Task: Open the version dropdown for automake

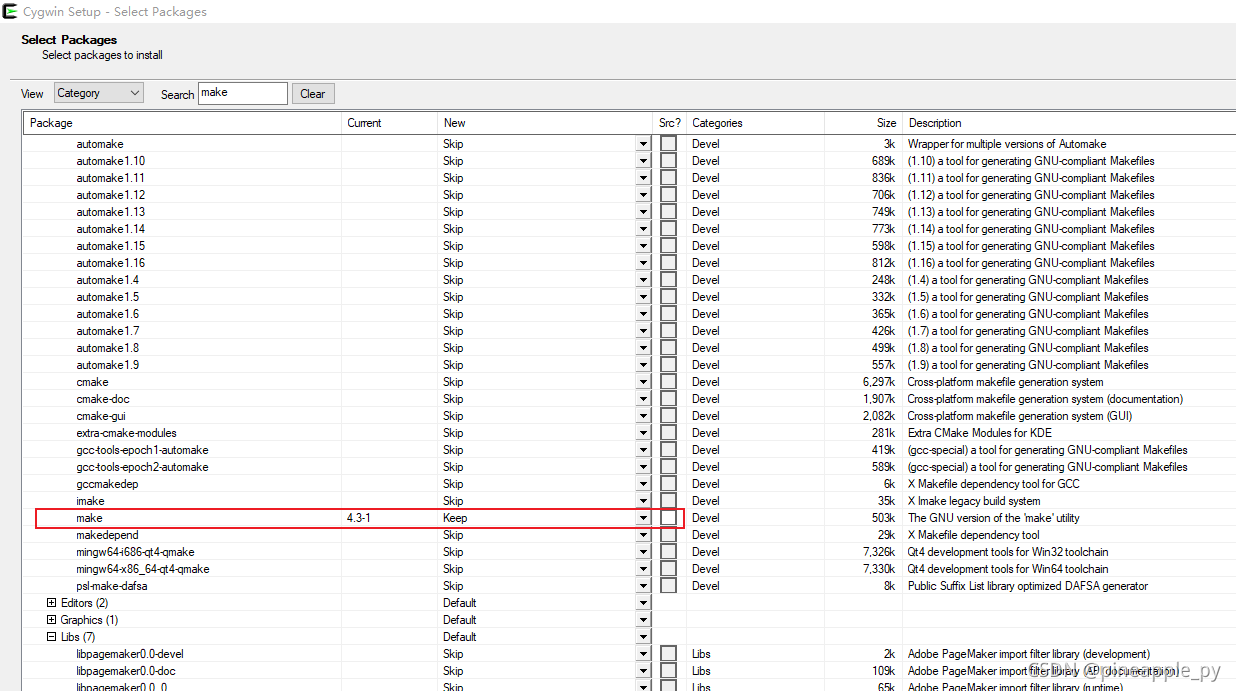Action: (643, 144)
